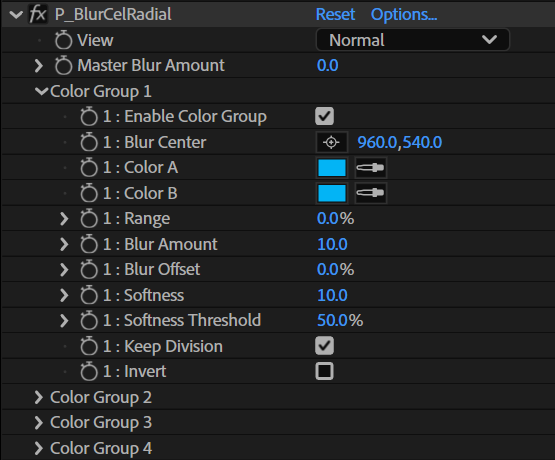Toggle the fx switch for P_BlurCelRadial
This screenshot has width=555, height=460.
[x=38, y=15]
